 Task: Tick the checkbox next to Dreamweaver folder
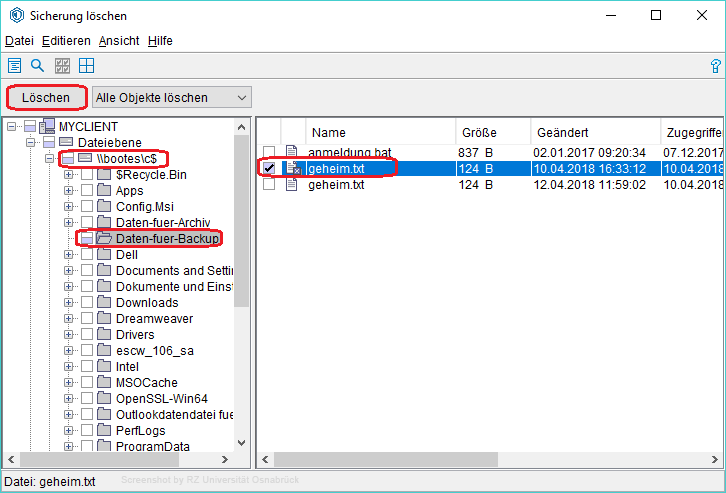(87, 319)
